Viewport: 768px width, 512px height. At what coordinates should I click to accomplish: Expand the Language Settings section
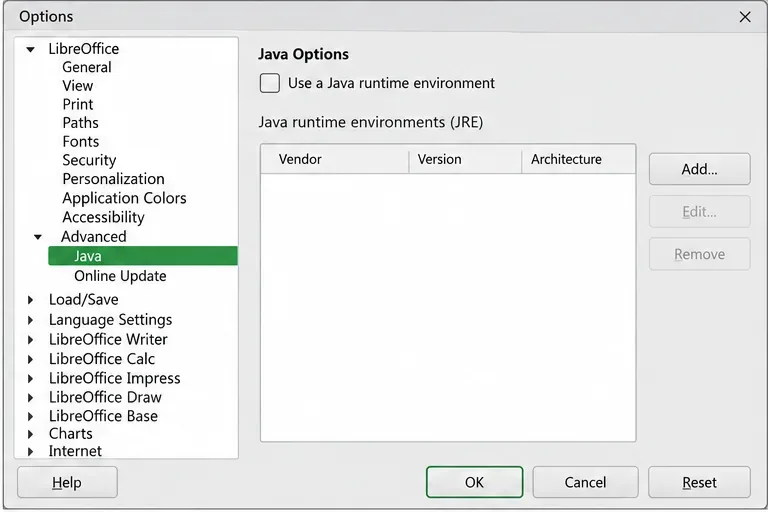click(30, 320)
